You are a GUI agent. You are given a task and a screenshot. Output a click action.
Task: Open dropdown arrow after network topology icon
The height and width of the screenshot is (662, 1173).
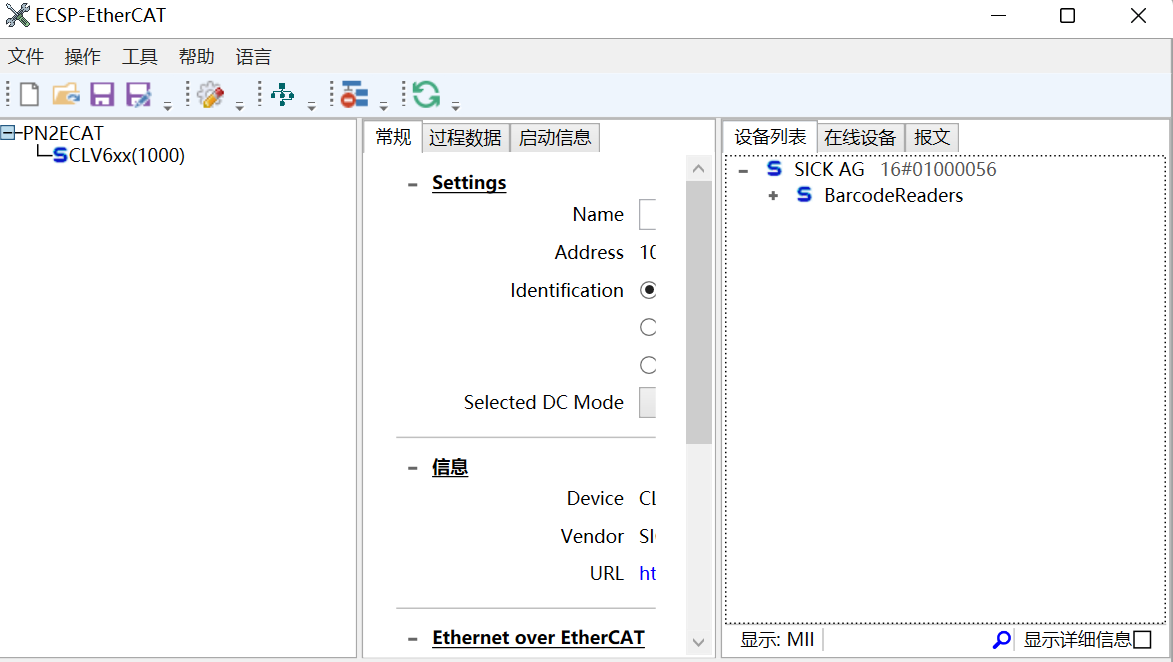(311, 105)
